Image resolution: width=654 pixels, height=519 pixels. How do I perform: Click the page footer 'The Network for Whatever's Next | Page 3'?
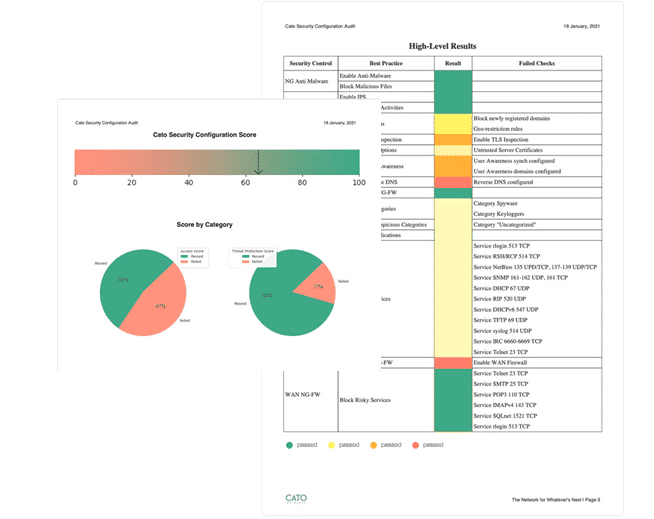point(556,500)
